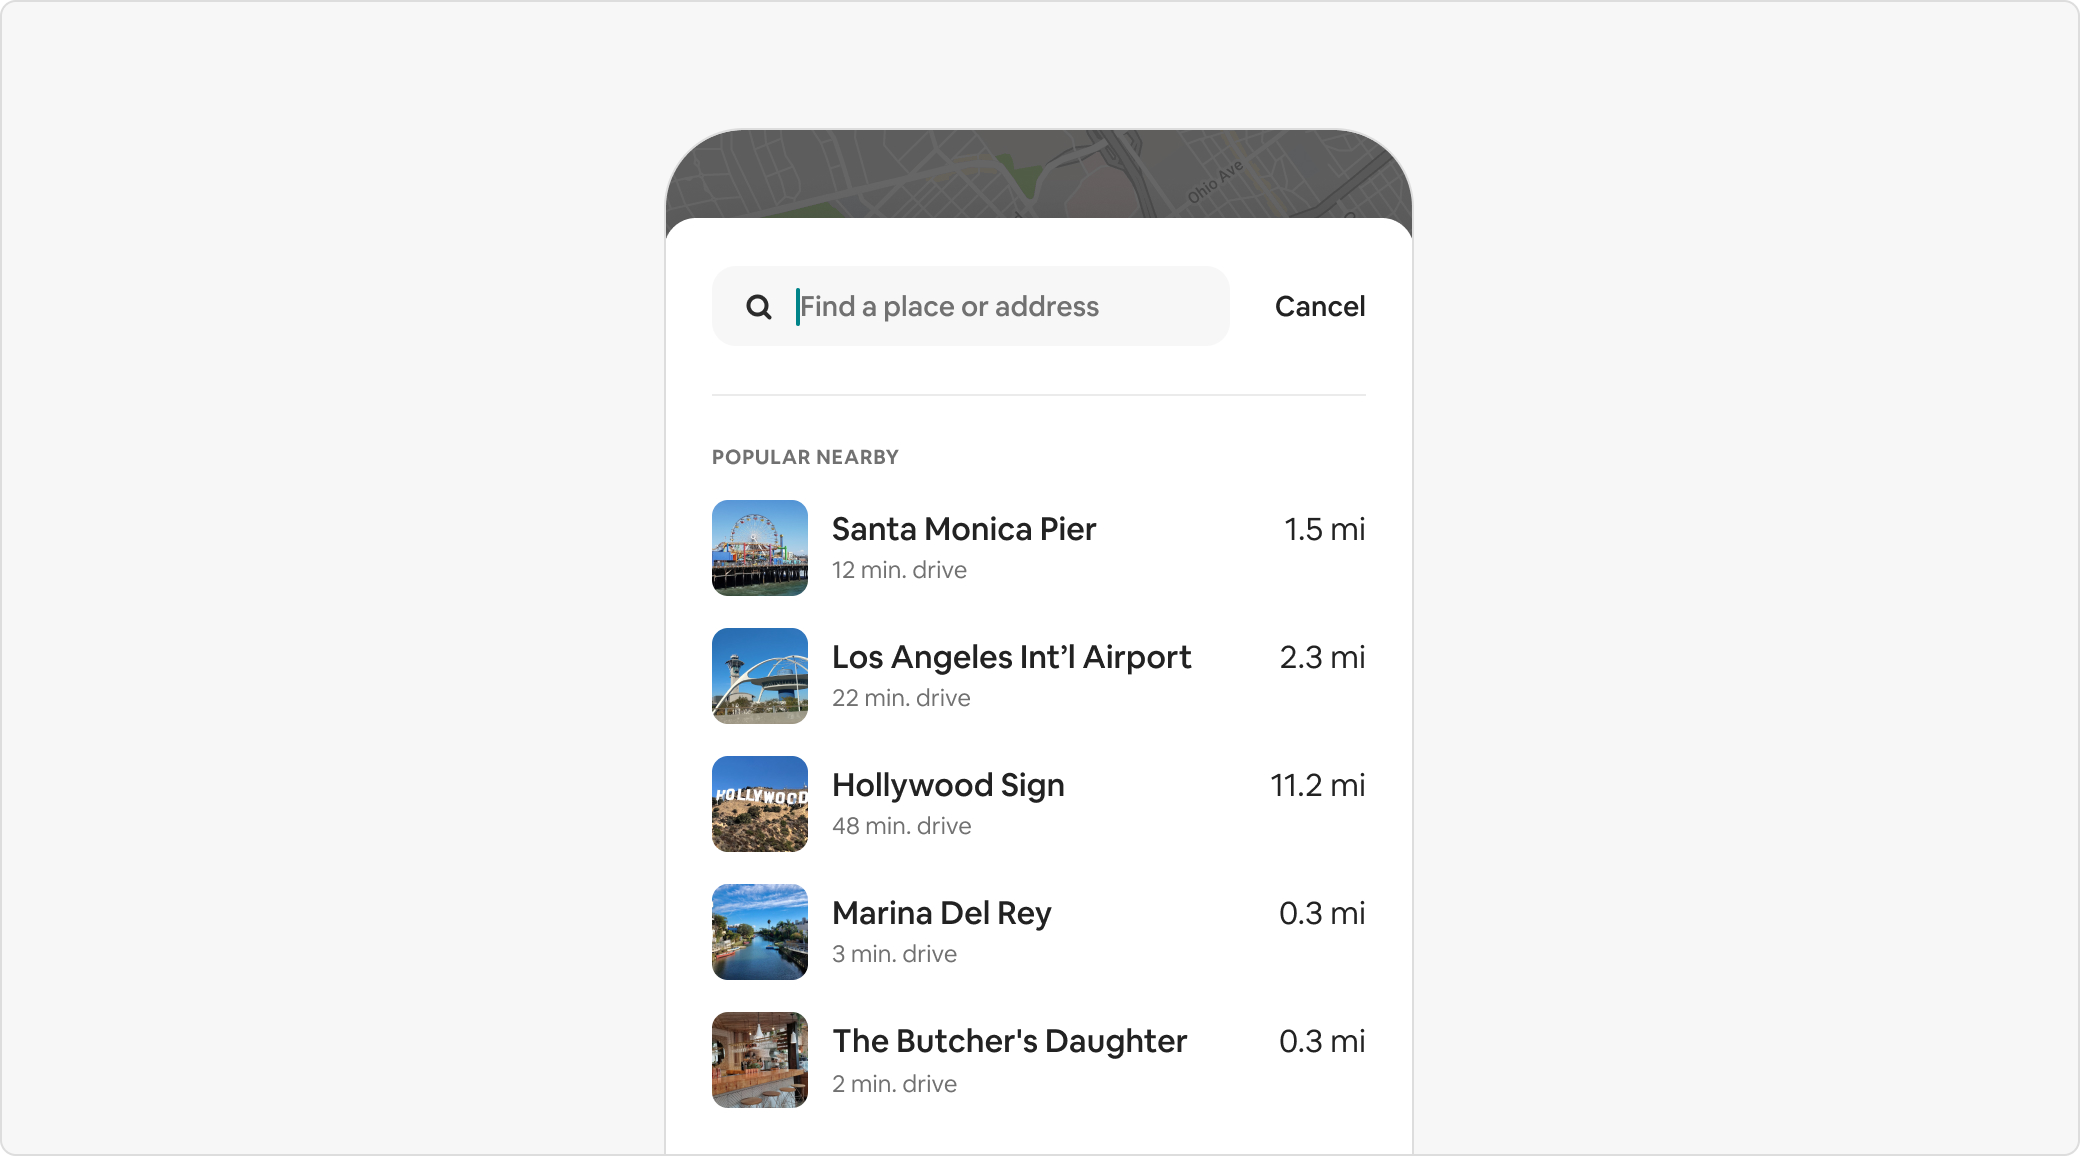
Task: Open The Butcher's Daughter restaurant thumbnail
Action: [x=760, y=1060]
